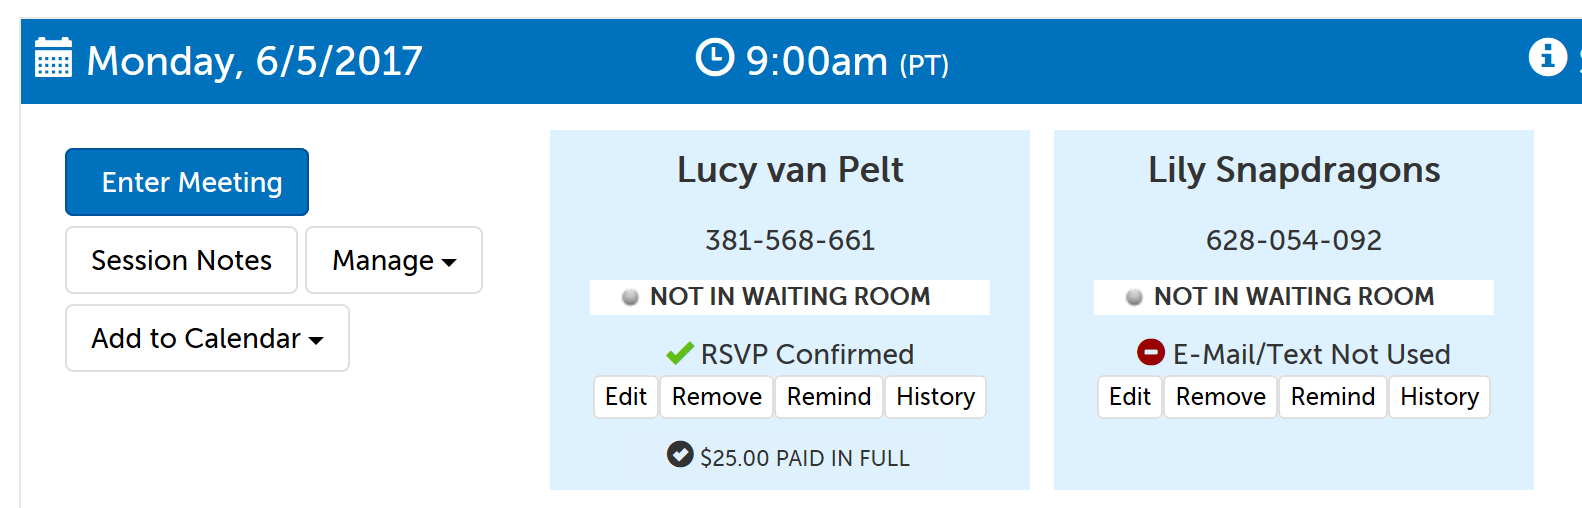Open Session Notes
The width and height of the screenshot is (1582, 508).
tap(181, 260)
